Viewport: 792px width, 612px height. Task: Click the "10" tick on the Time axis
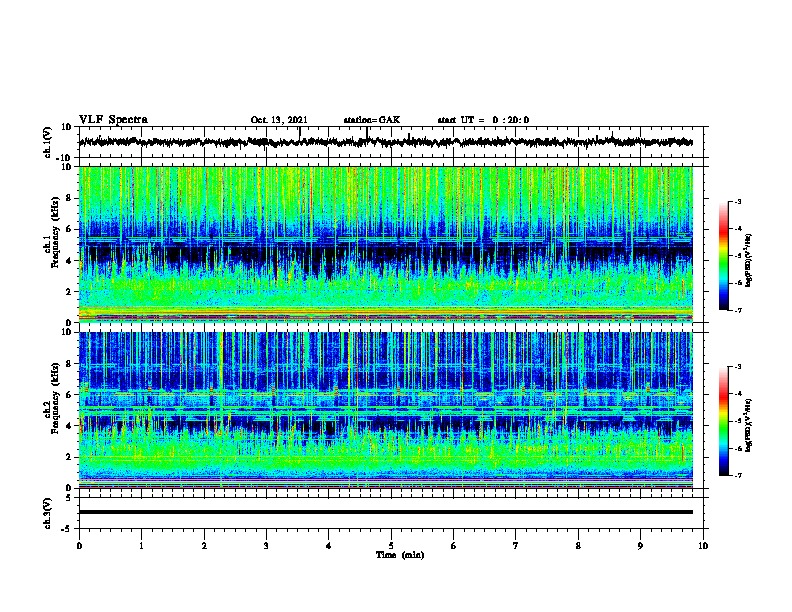point(703,546)
